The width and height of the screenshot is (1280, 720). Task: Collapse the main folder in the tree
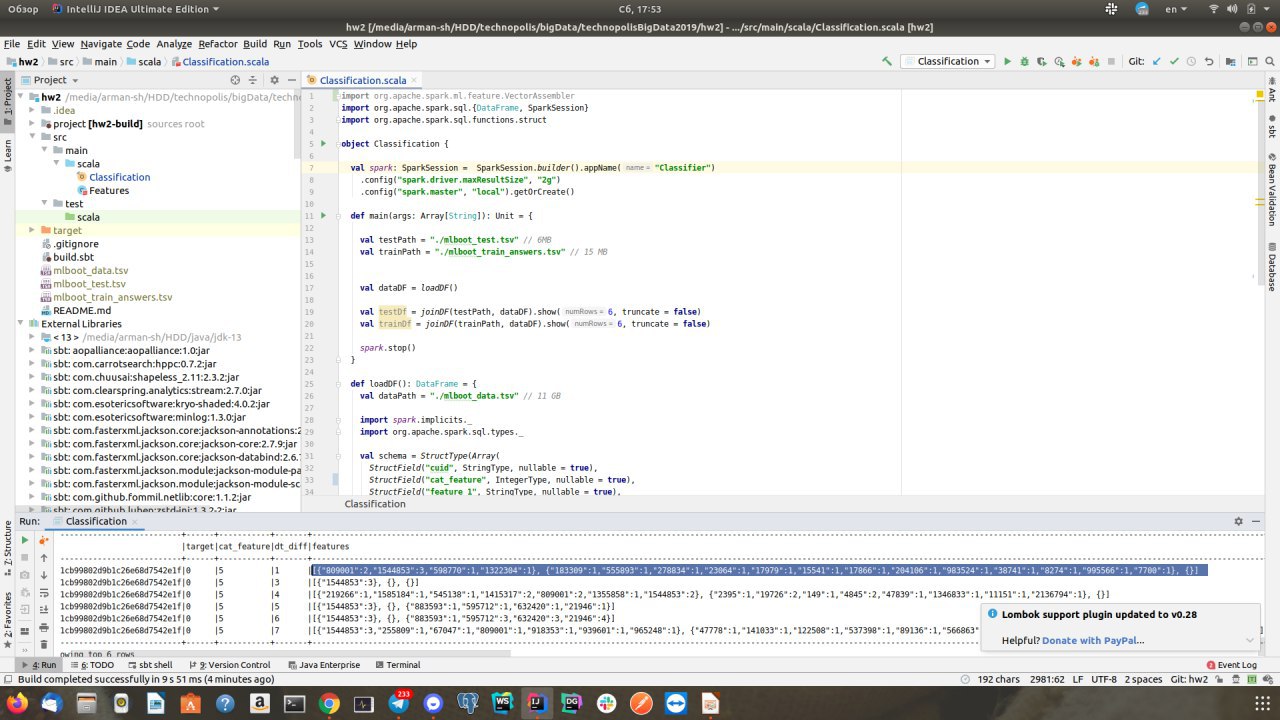46,151
